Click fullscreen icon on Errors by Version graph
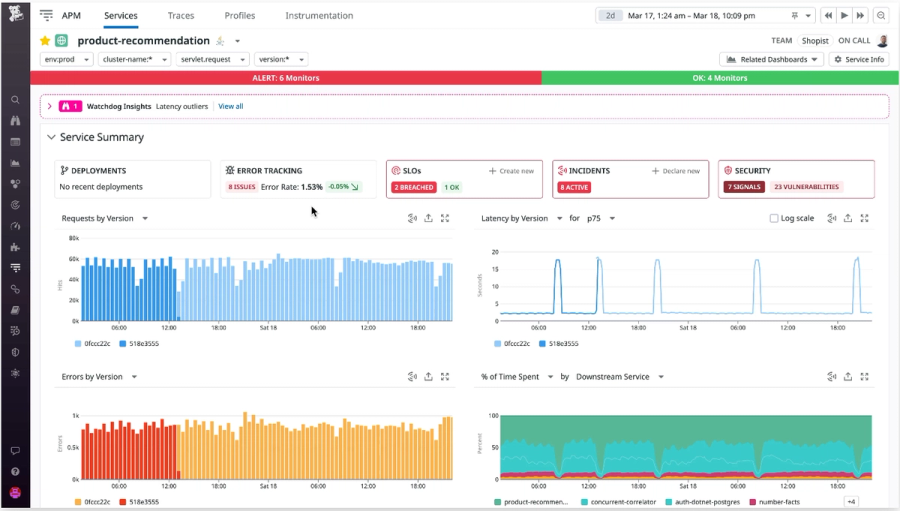 click(445, 377)
